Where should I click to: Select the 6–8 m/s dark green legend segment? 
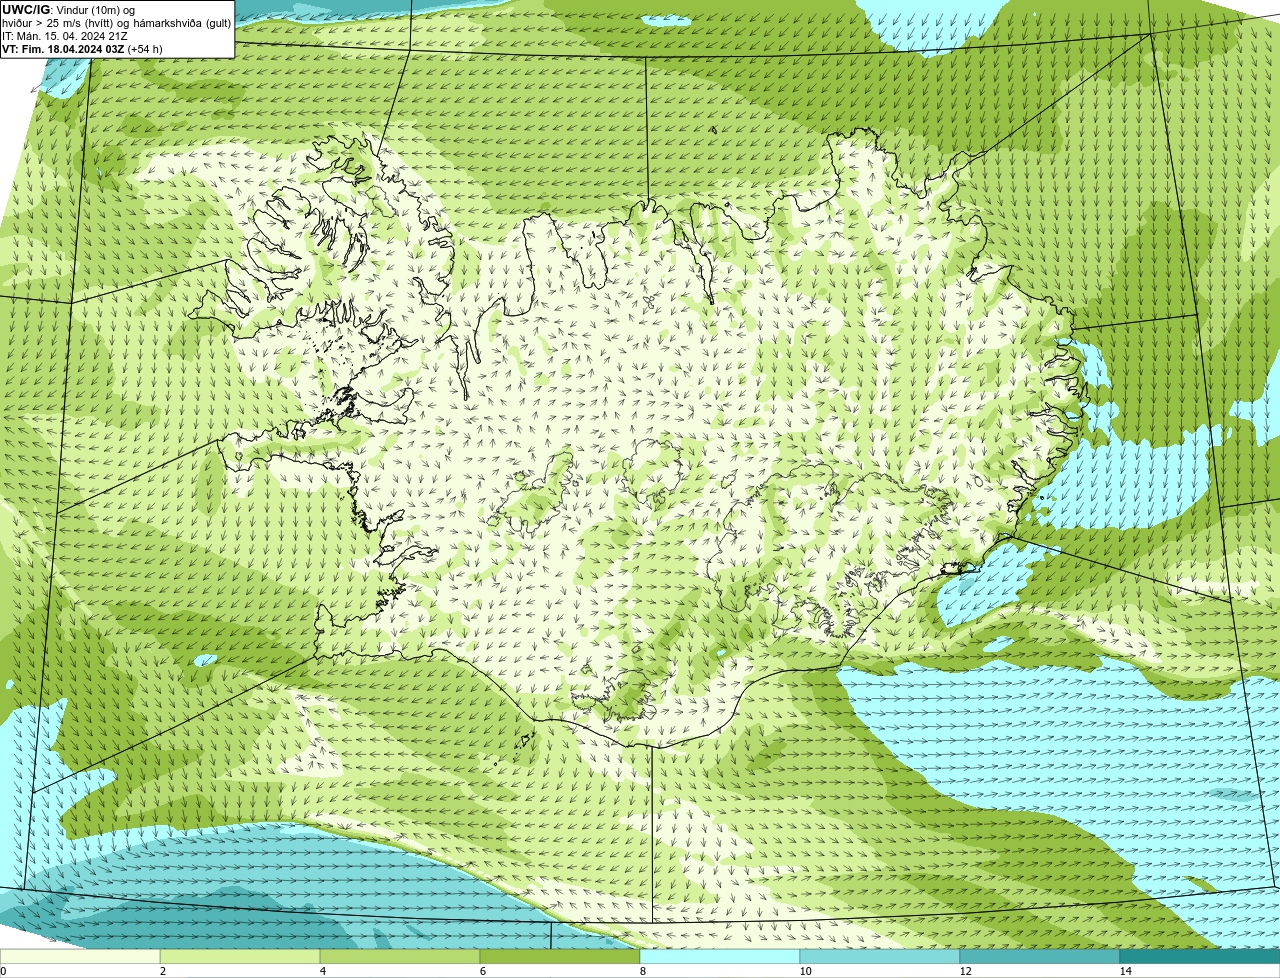(560, 956)
